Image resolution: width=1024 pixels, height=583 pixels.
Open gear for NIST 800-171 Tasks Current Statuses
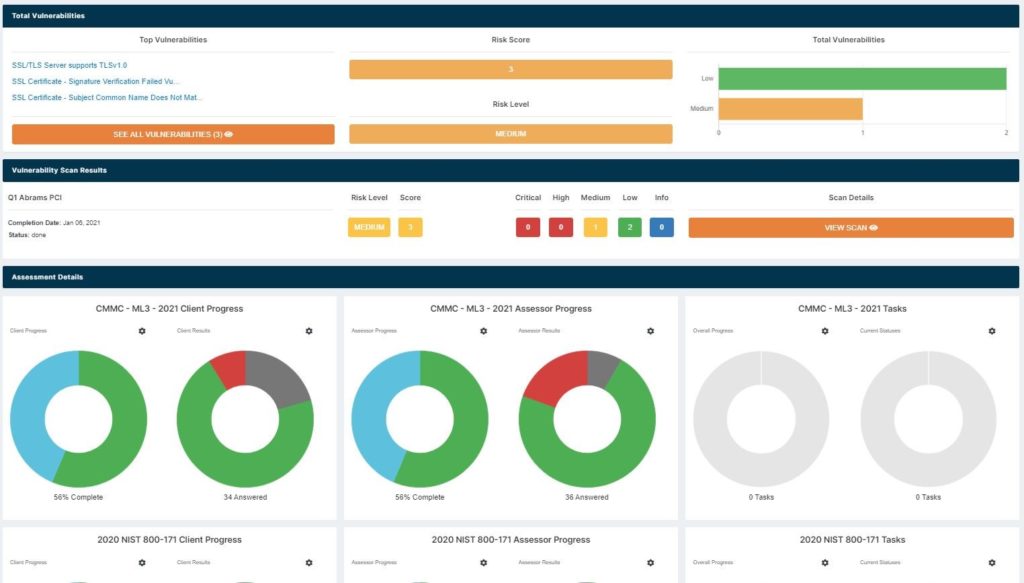[x=992, y=563]
